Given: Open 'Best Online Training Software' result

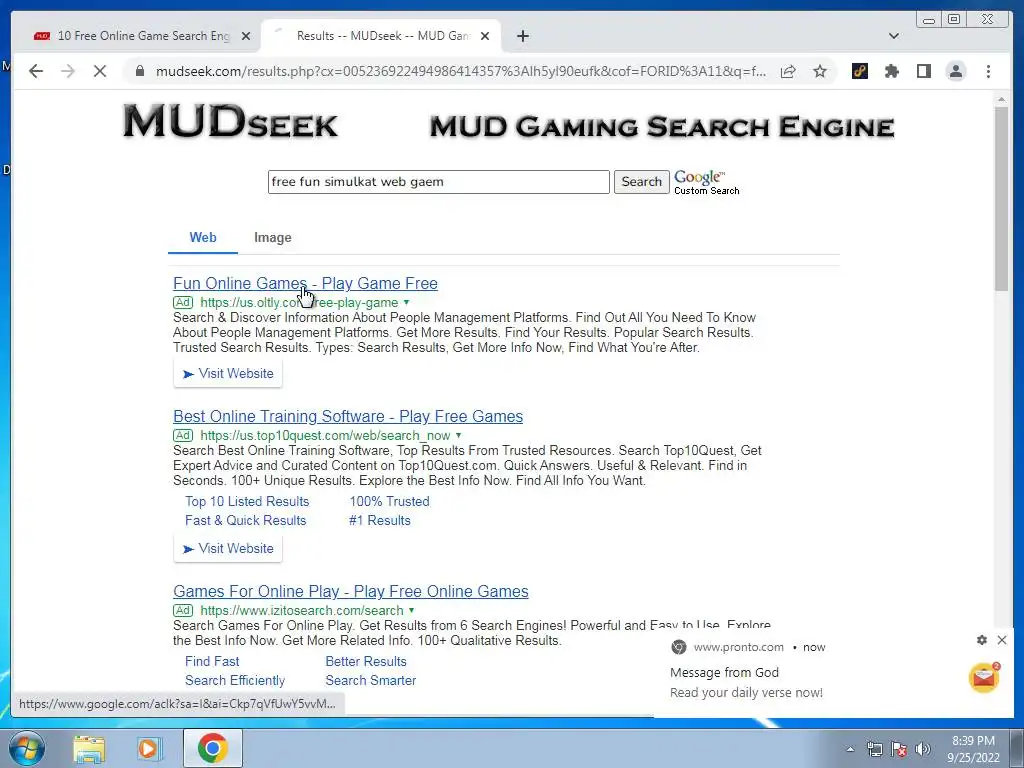Looking at the screenshot, I should (x=347, y=417).
